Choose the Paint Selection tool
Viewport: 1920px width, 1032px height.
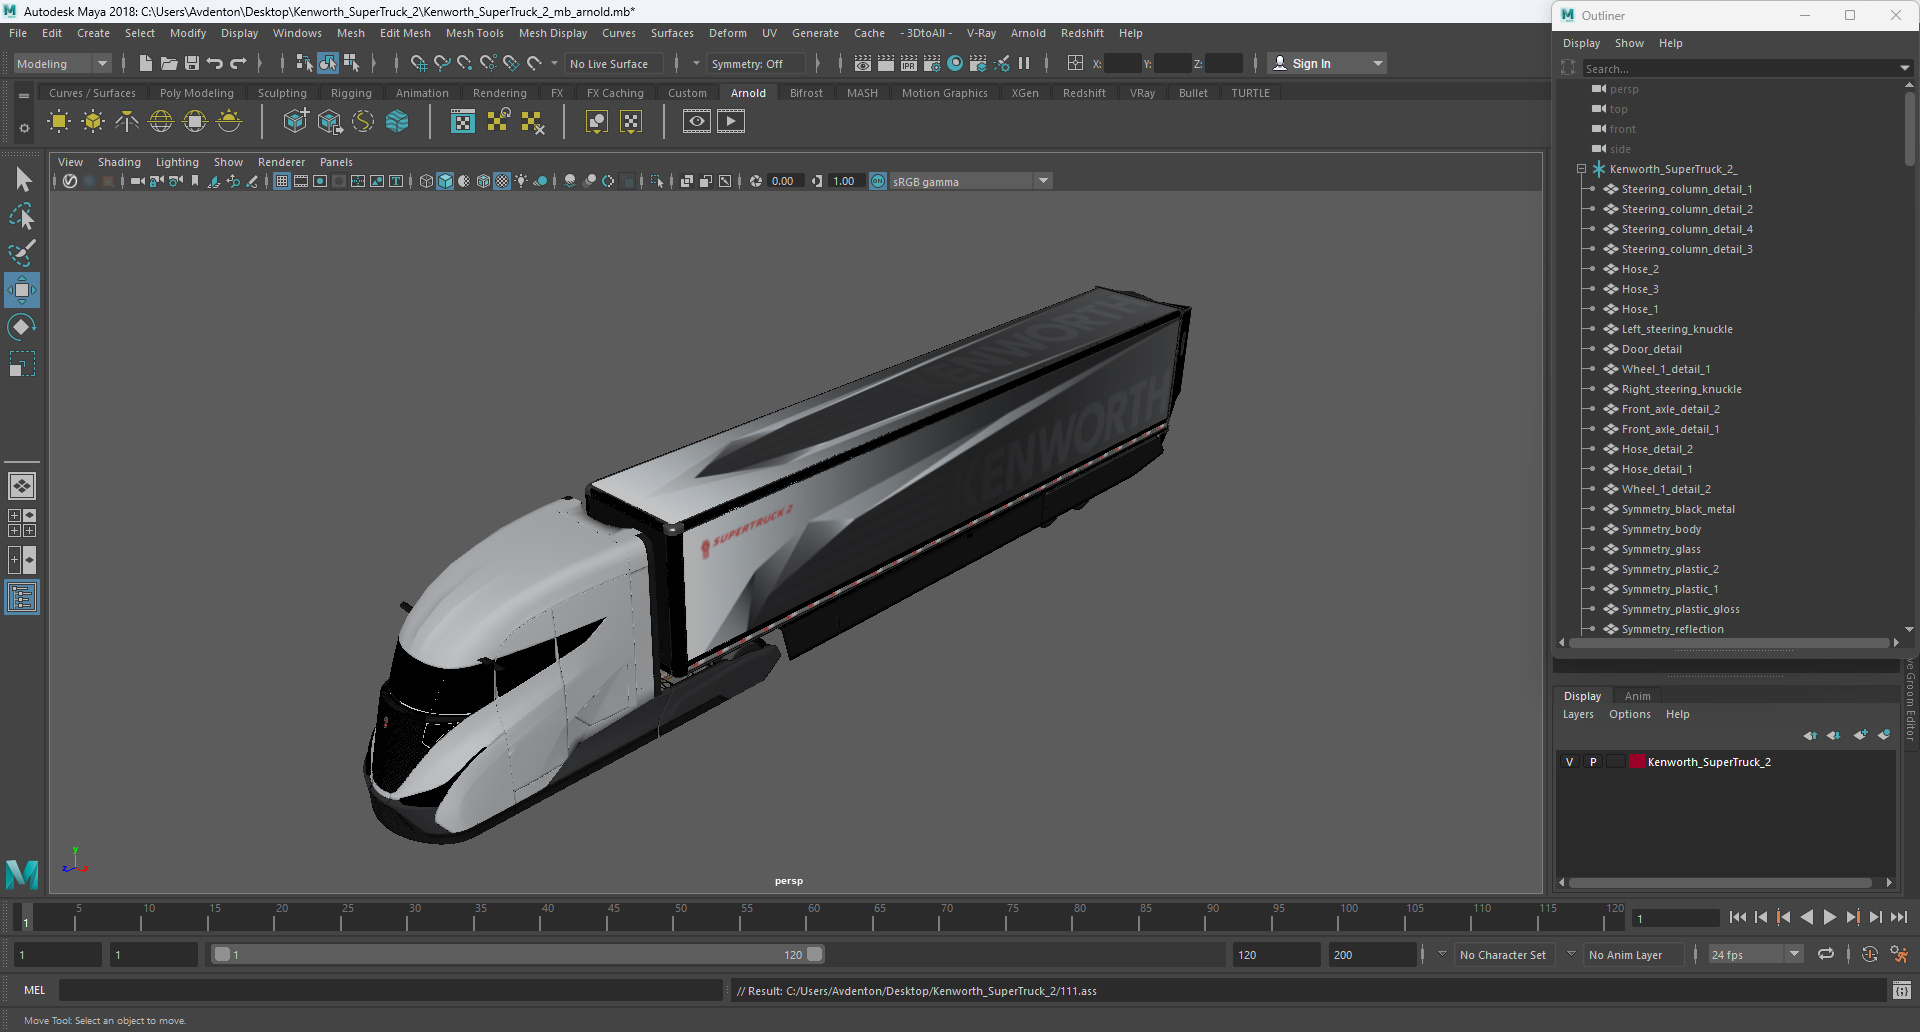[22, 253]
